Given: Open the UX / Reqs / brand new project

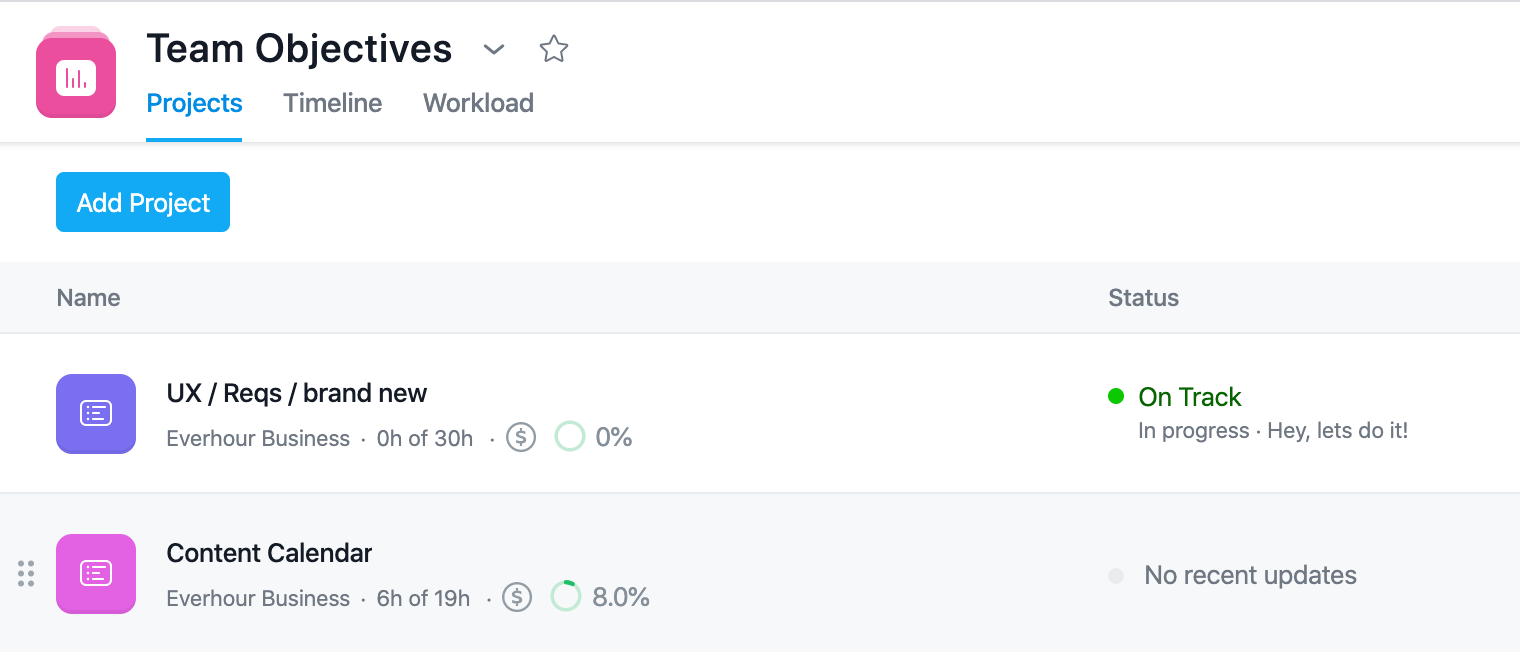Looking at the screenshot, I should pyautogui.click(x=297, y=393).
